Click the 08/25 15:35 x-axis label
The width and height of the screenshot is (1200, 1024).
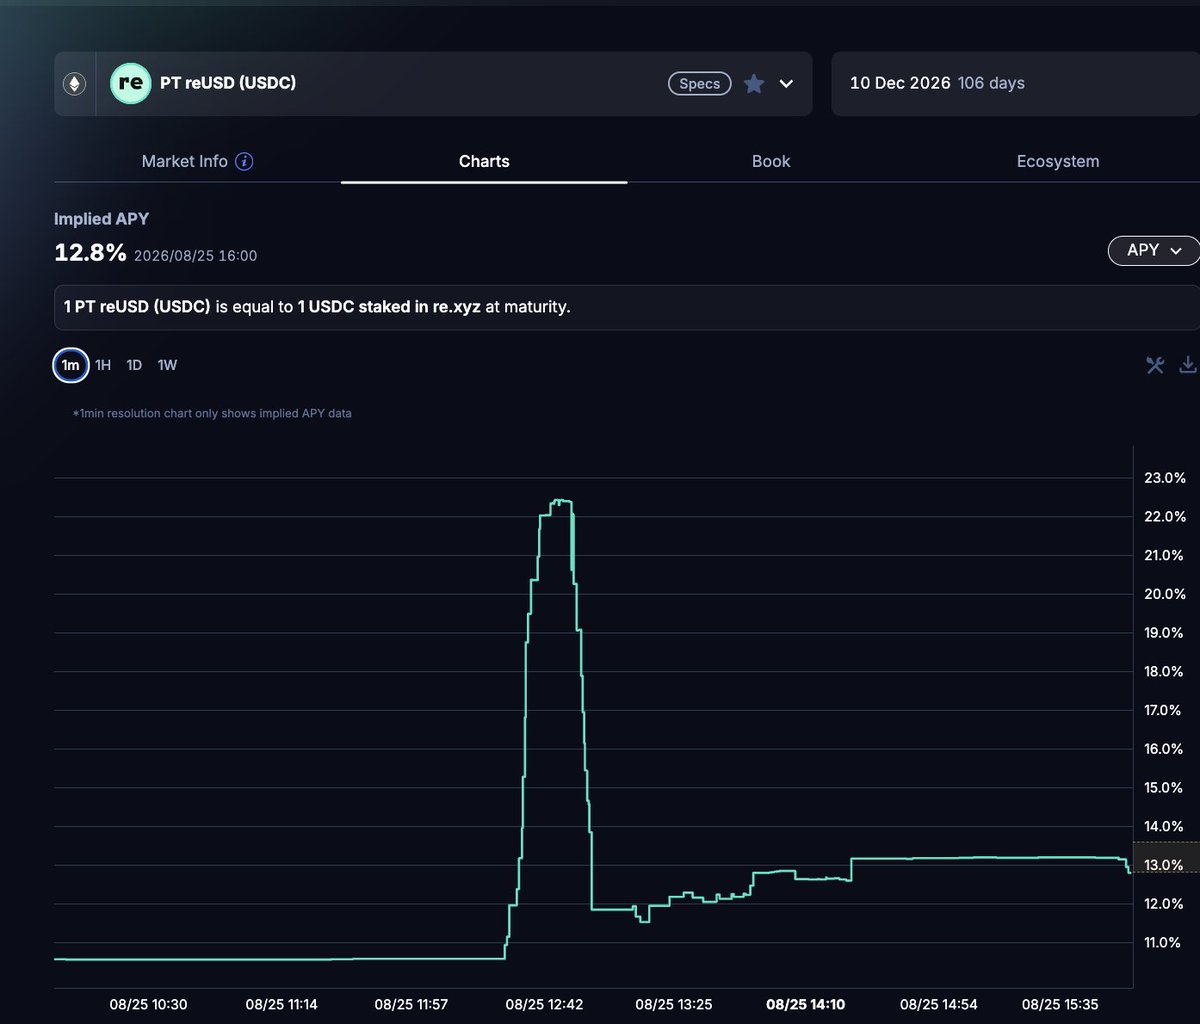point(1060,1004)
